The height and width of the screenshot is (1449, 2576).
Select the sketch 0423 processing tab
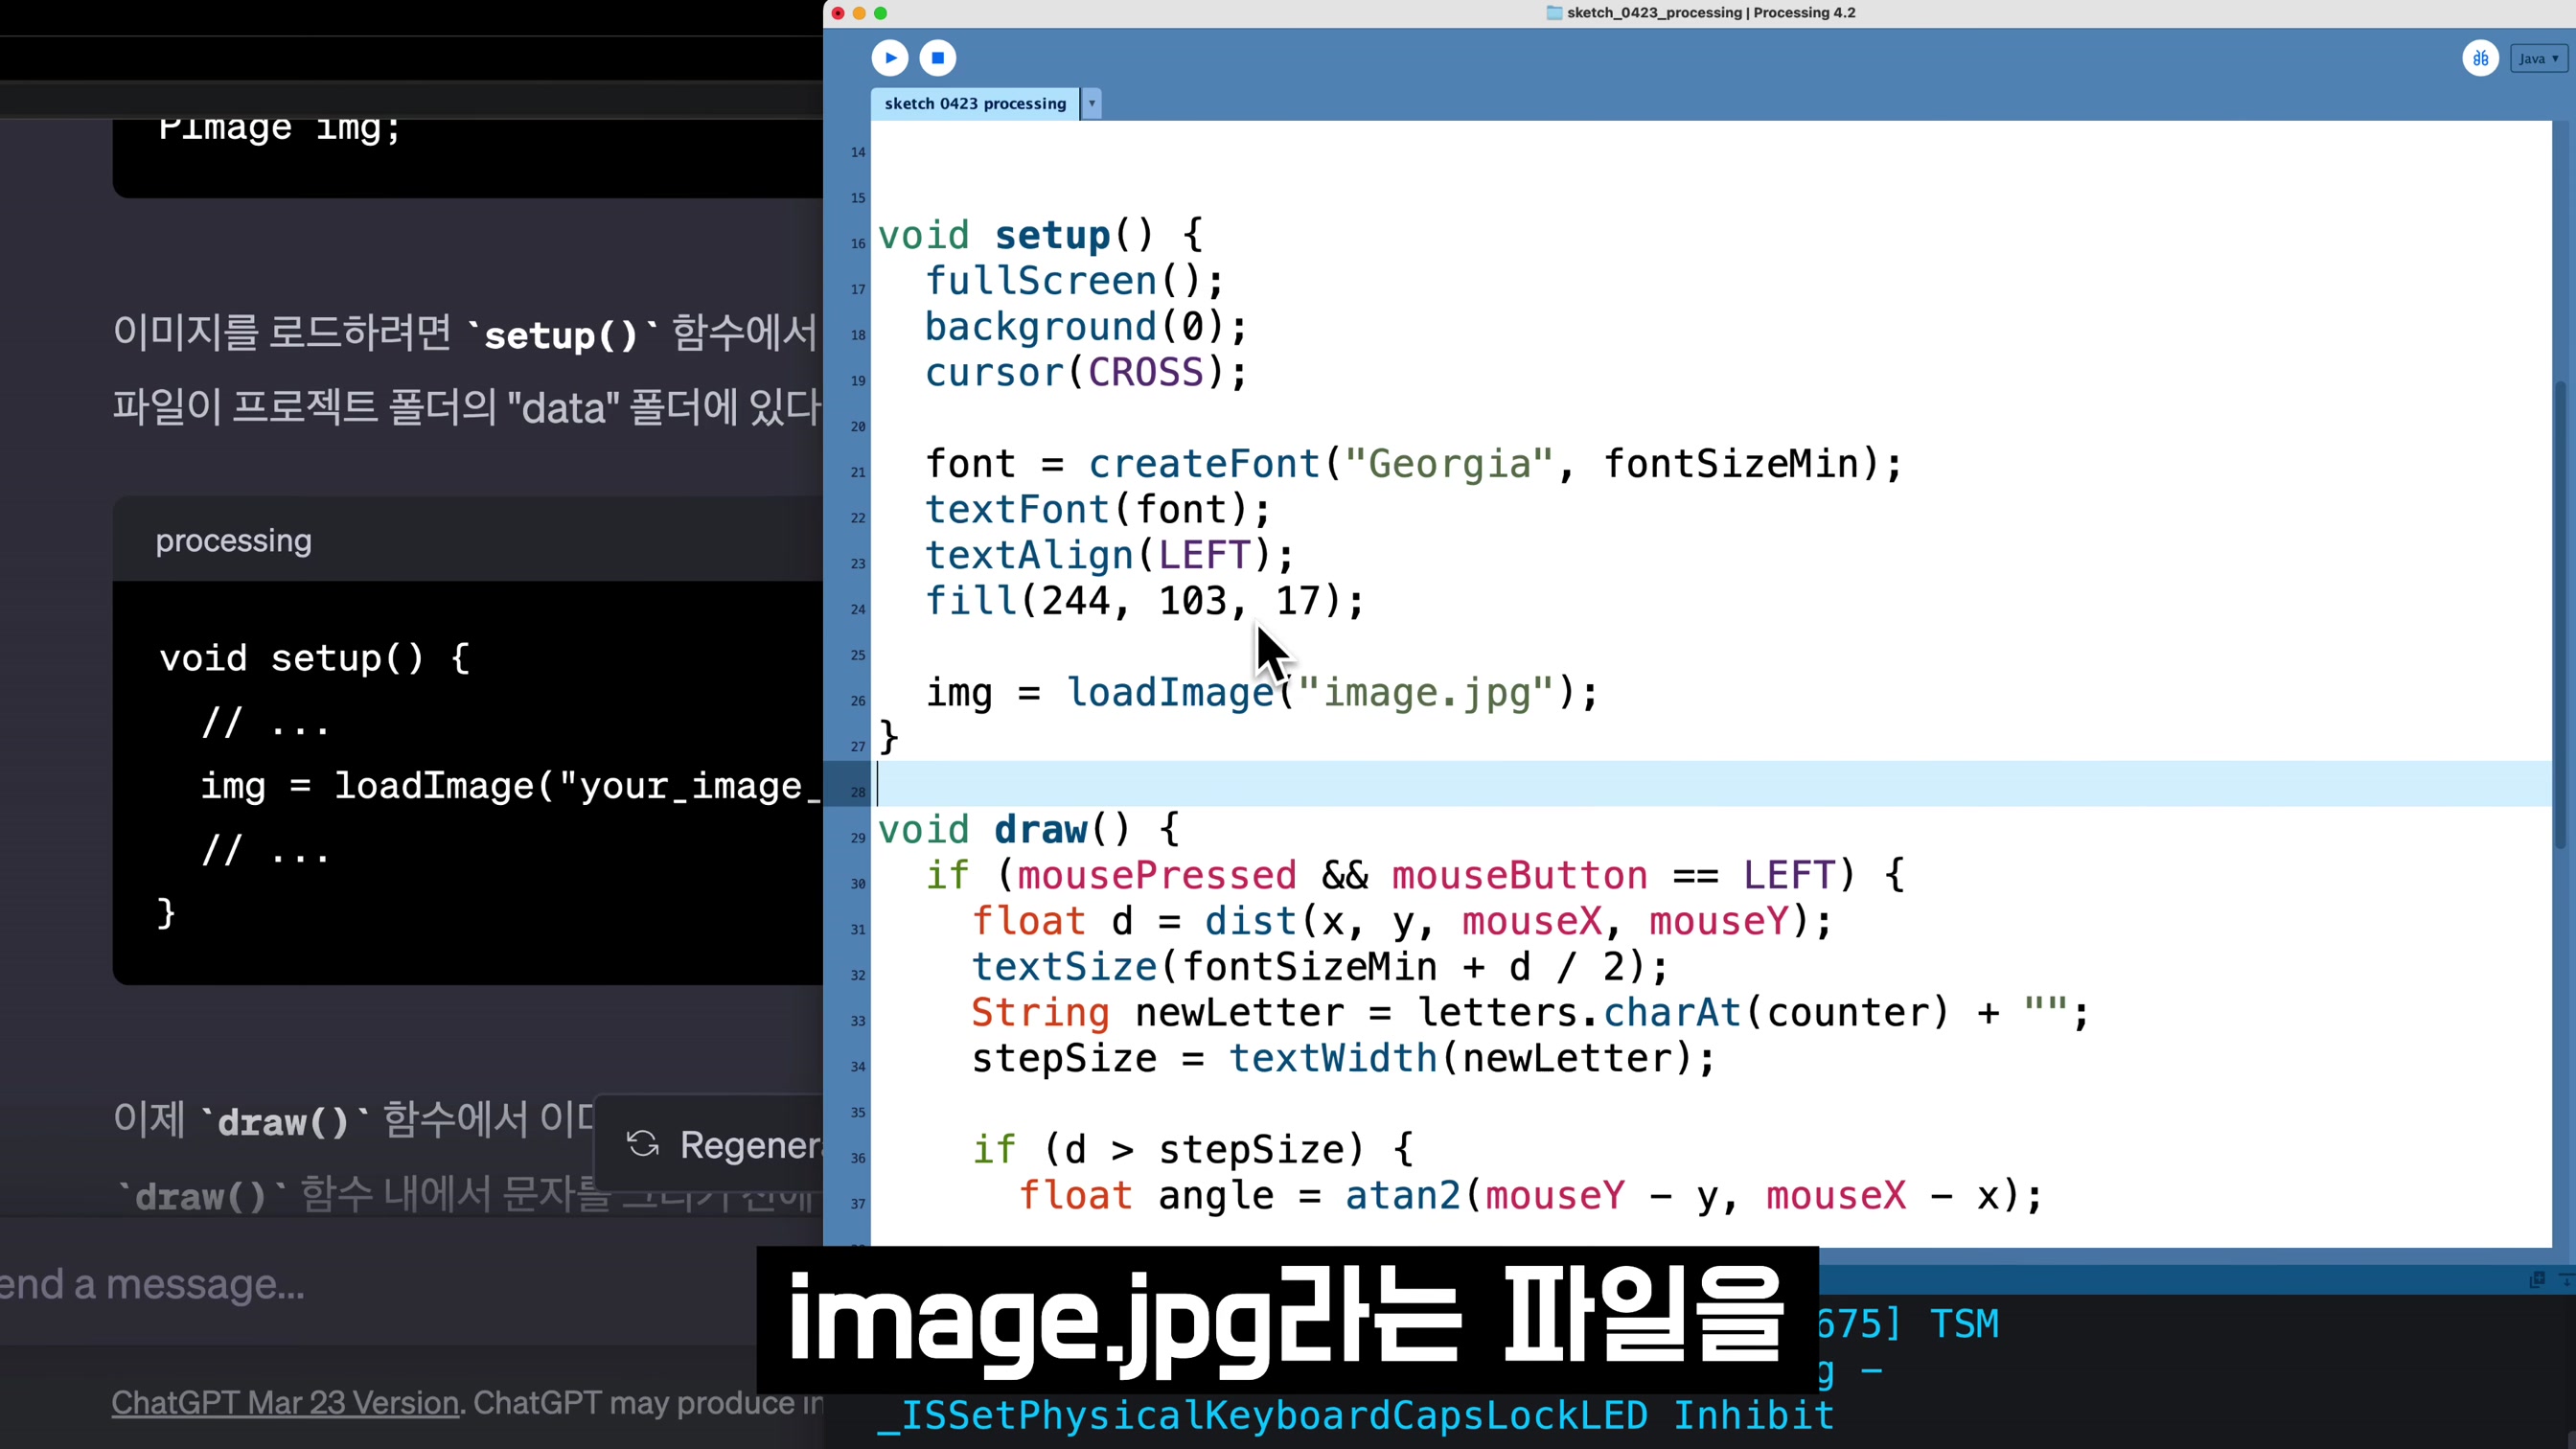[x=975, y=104]
